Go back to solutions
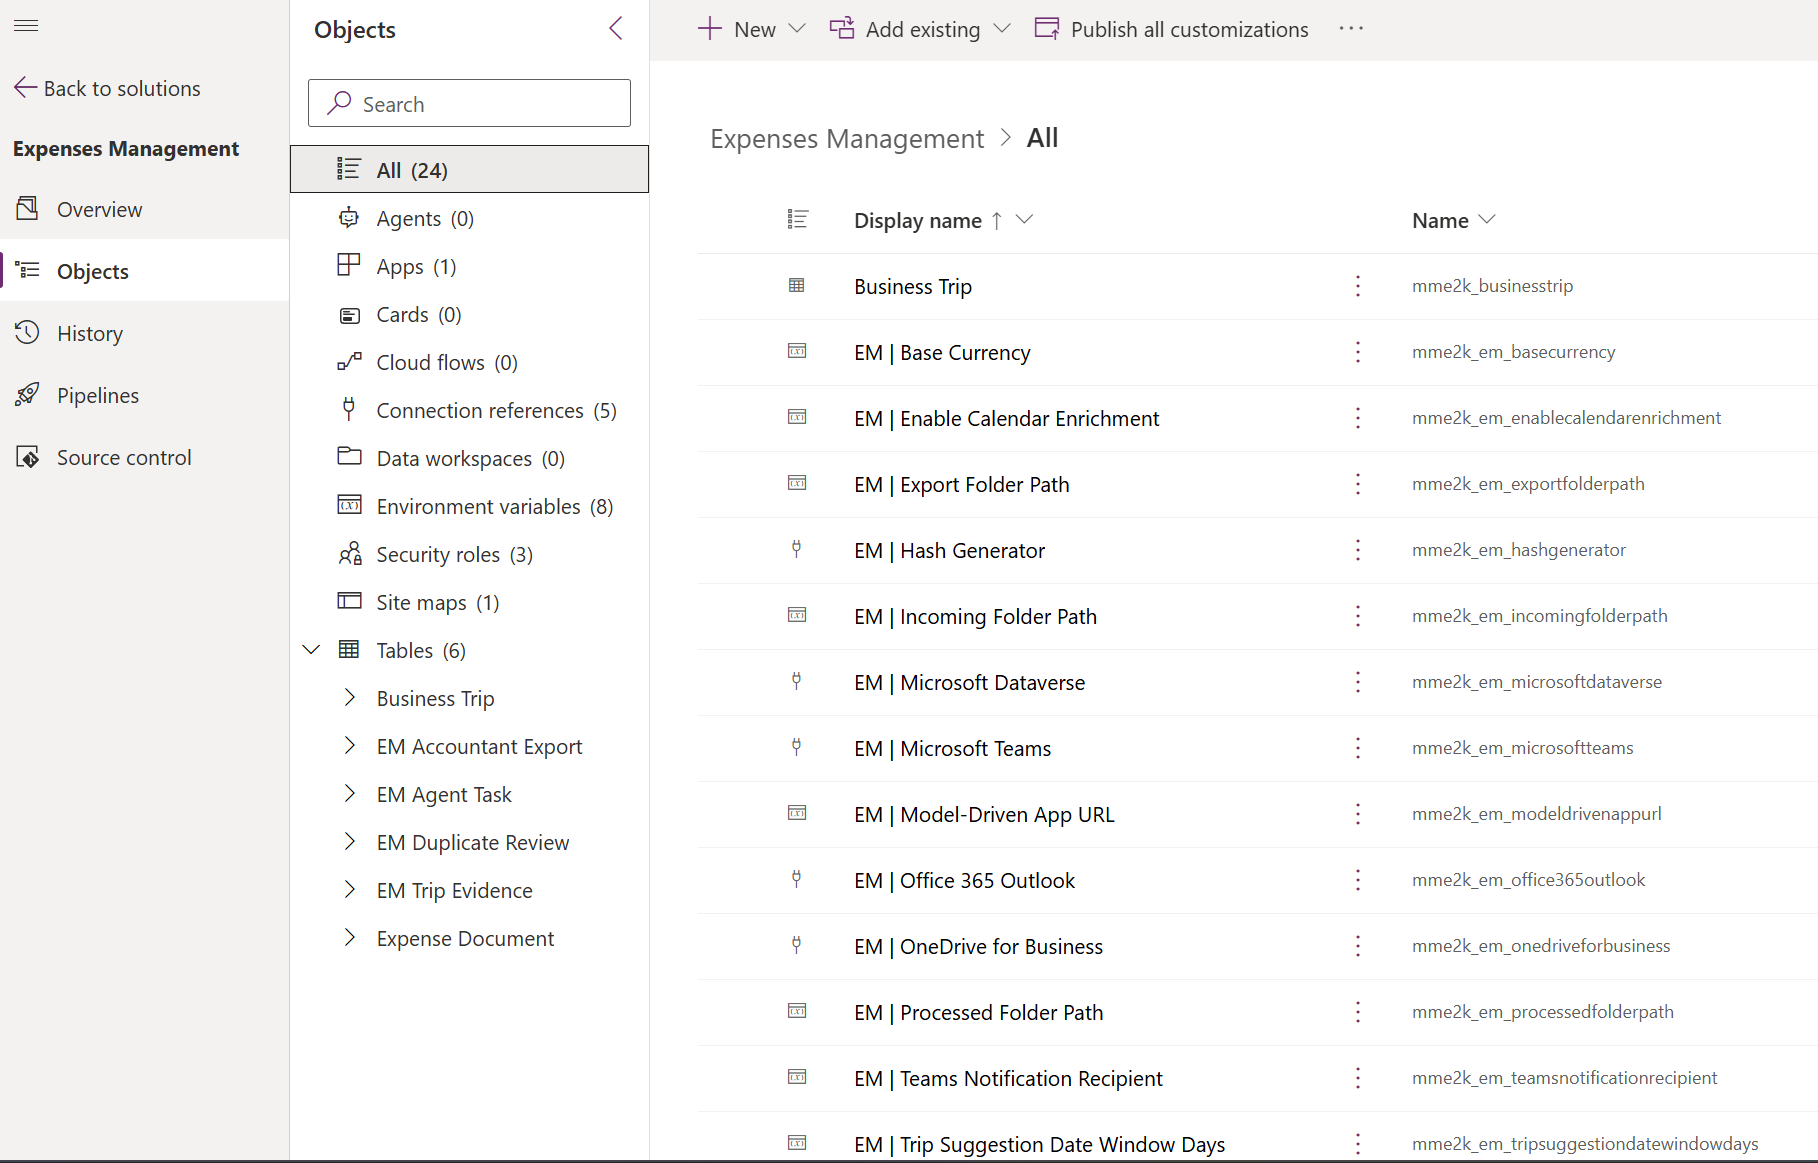1818x1163 pixels. (x=107, y=88)
